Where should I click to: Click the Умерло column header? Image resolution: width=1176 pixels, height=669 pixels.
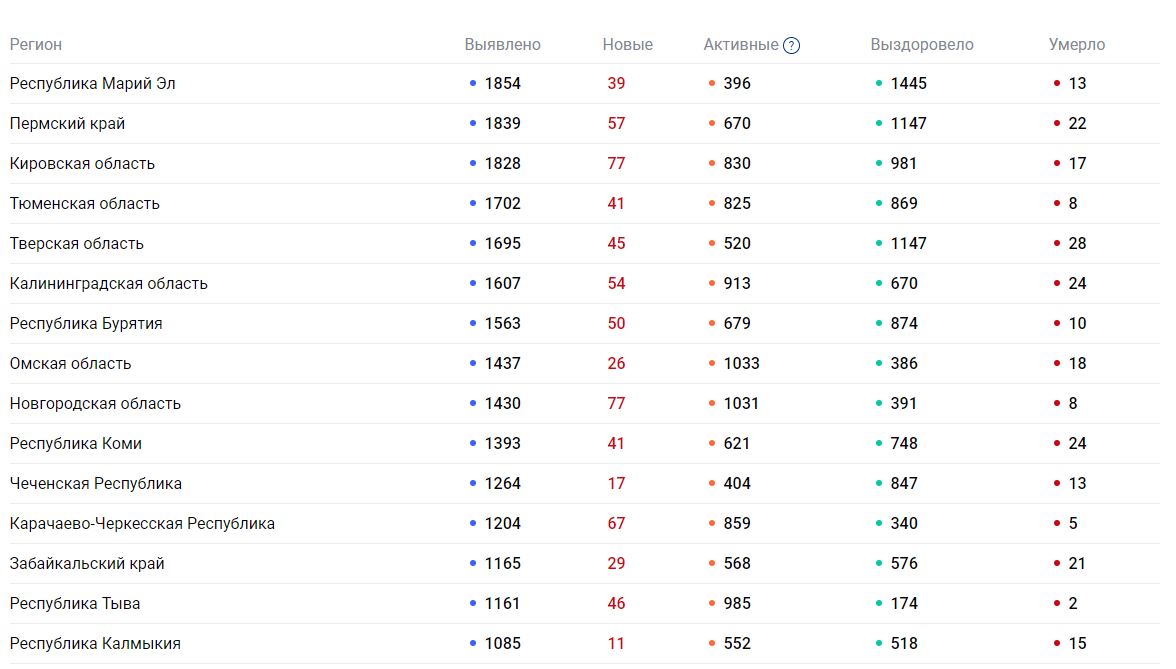[1076, 45]
